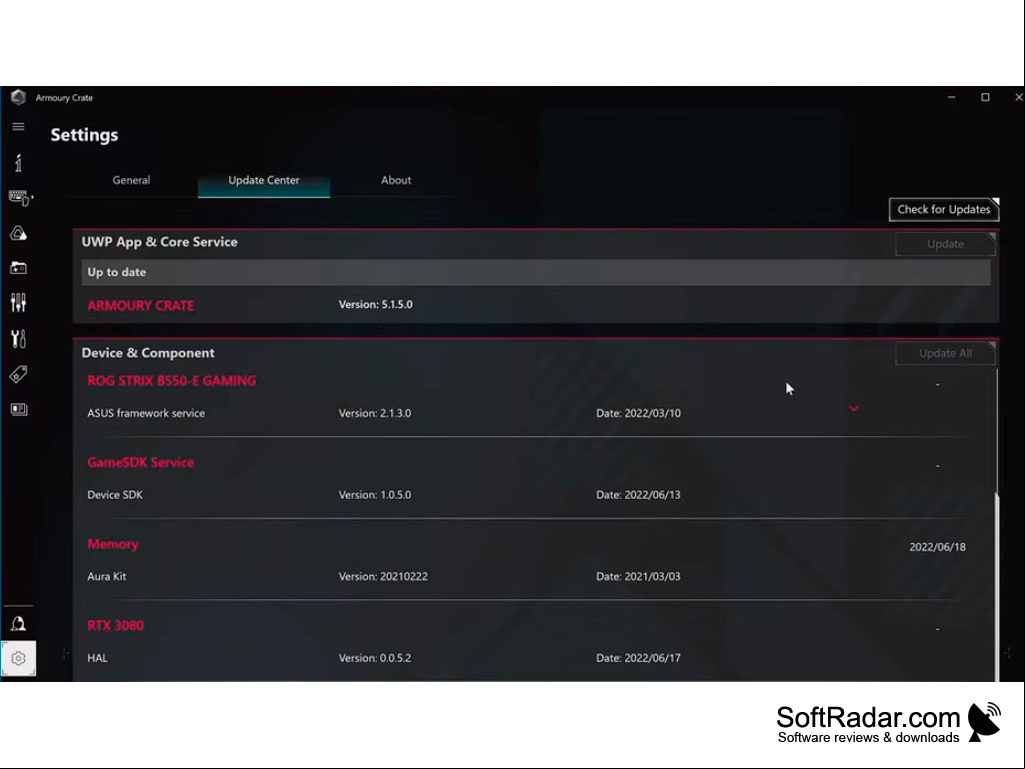Click the HAL row label
Image resolution: width=1025 pixels, height=769 pixels.
pos(97,658)
